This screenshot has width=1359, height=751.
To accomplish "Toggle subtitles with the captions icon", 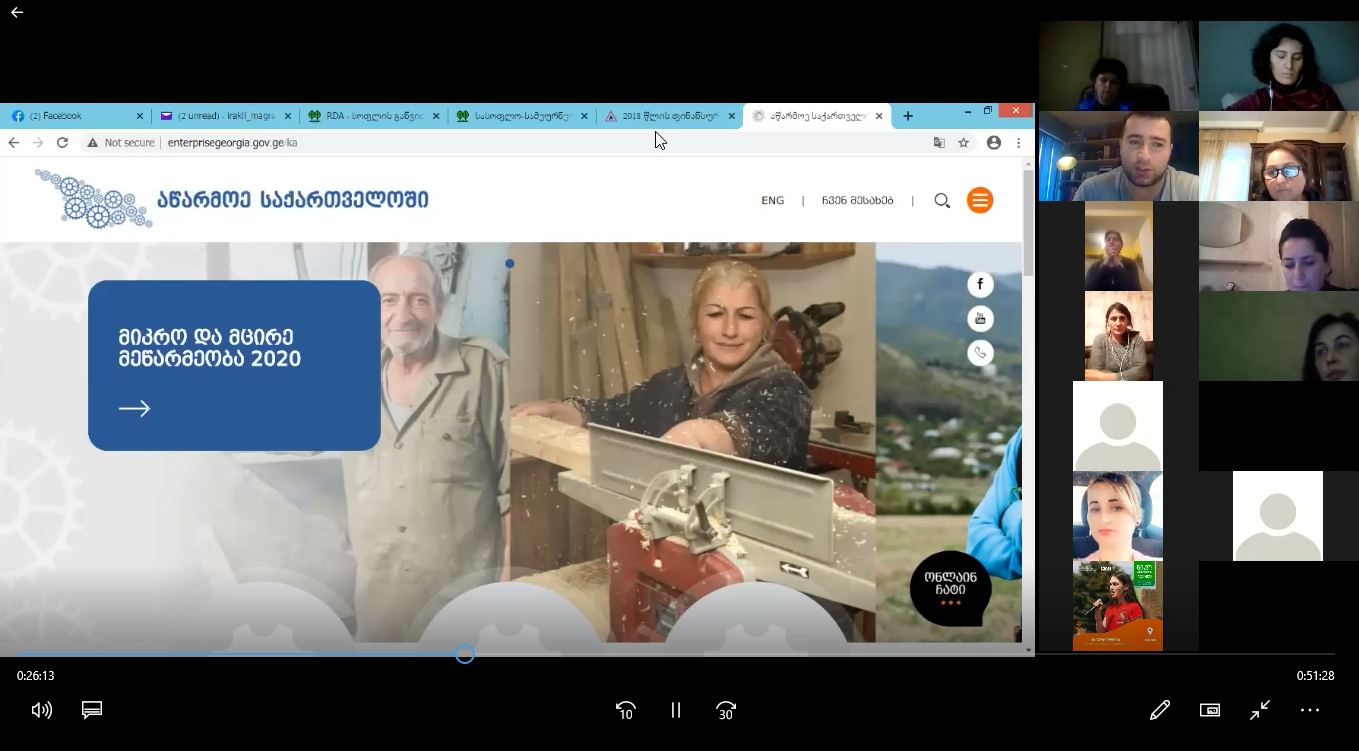I will click(92, 710).
